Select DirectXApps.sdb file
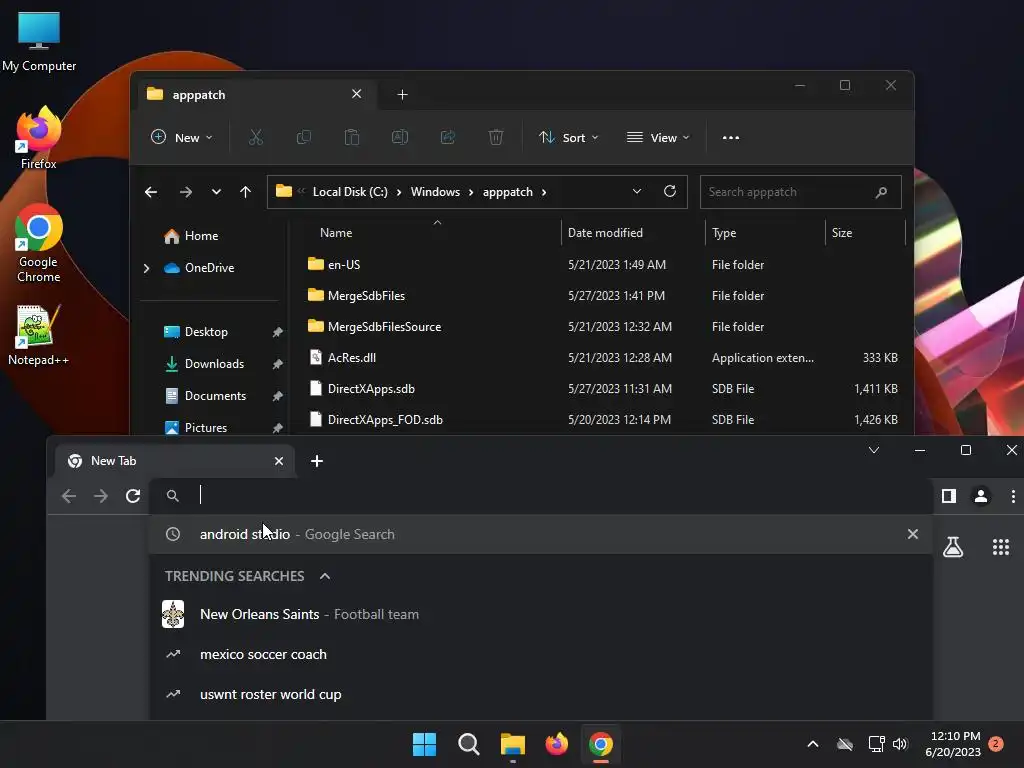This screenshot has width=1024, height=768. (x=371, y=389)
